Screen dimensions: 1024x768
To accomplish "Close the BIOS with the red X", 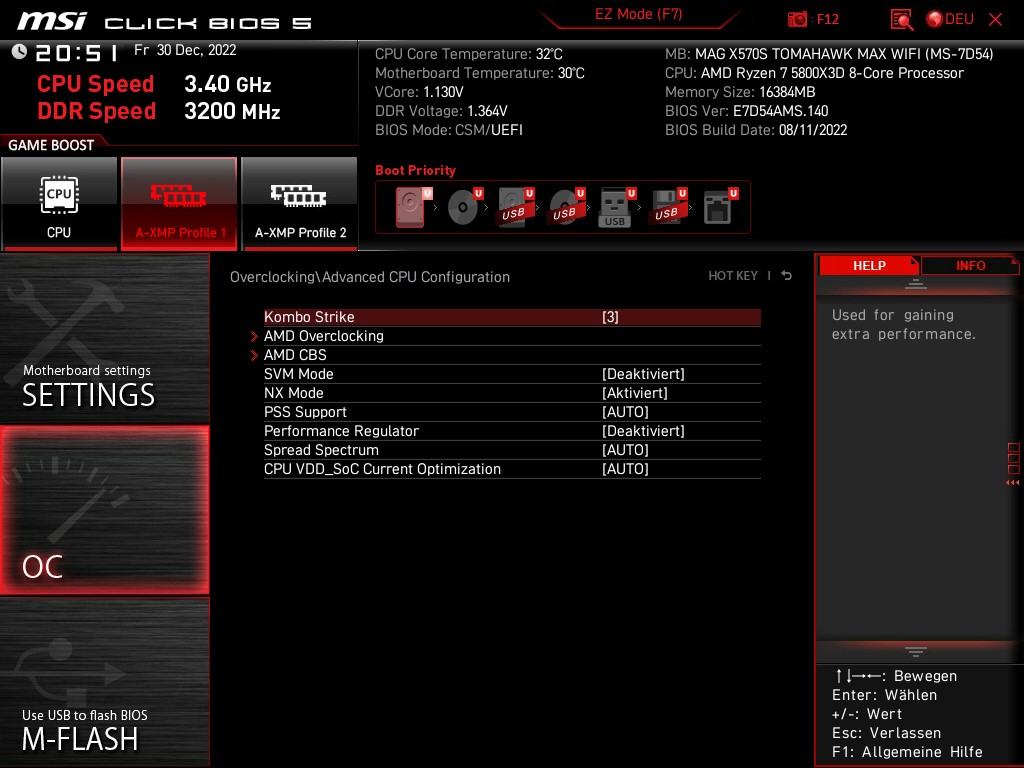I will (995, 20).
